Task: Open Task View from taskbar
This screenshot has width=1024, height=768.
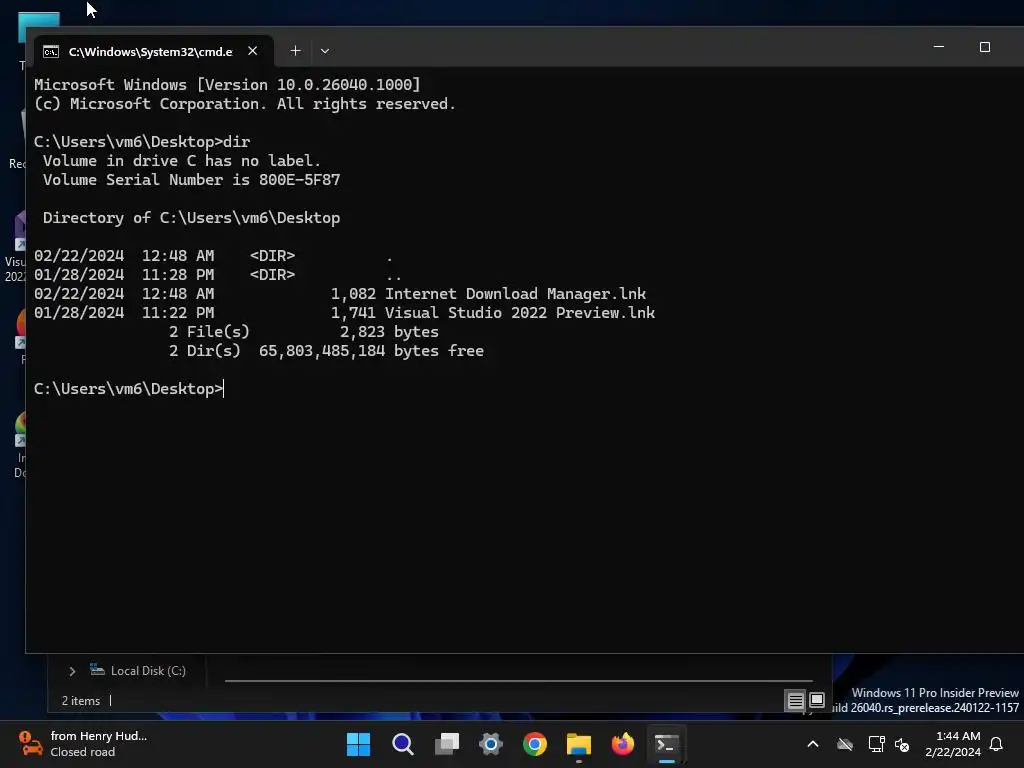Action: coord(447,744)
